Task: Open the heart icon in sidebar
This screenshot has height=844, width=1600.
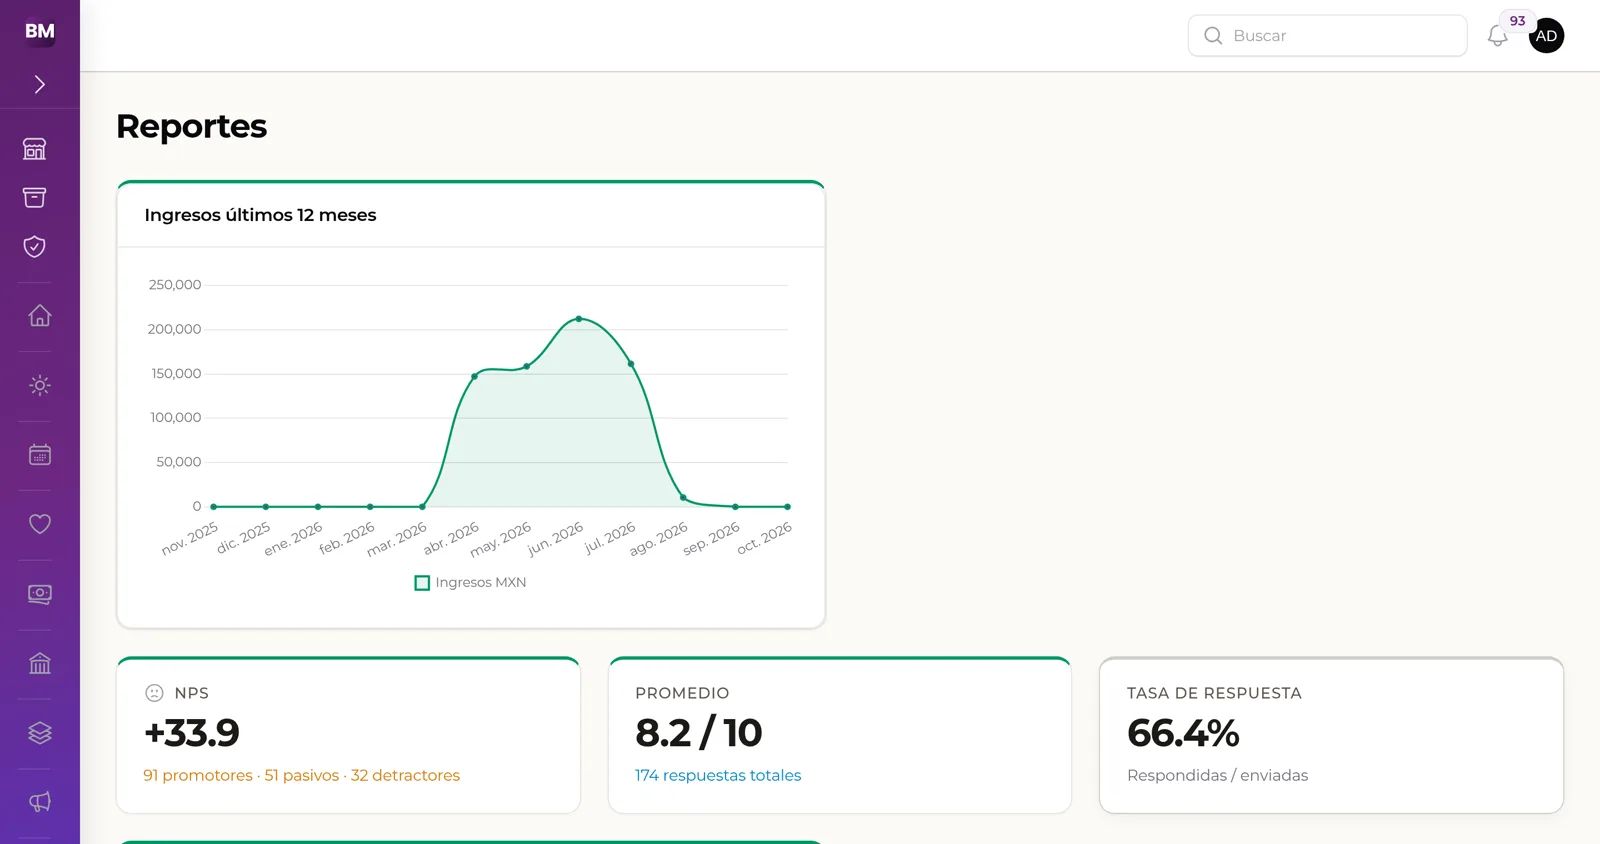Action: (40, 524)
